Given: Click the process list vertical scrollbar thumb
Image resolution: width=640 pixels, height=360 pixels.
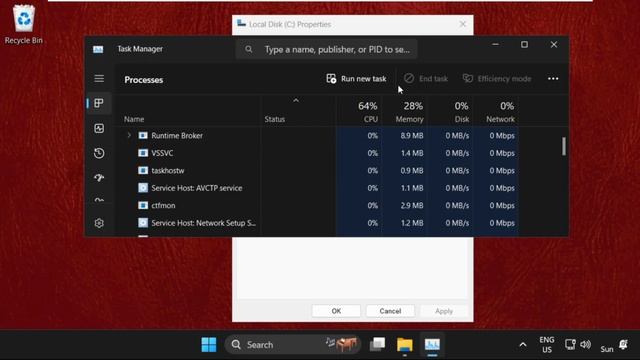Looking at the screenshot, I should [564, 146].
